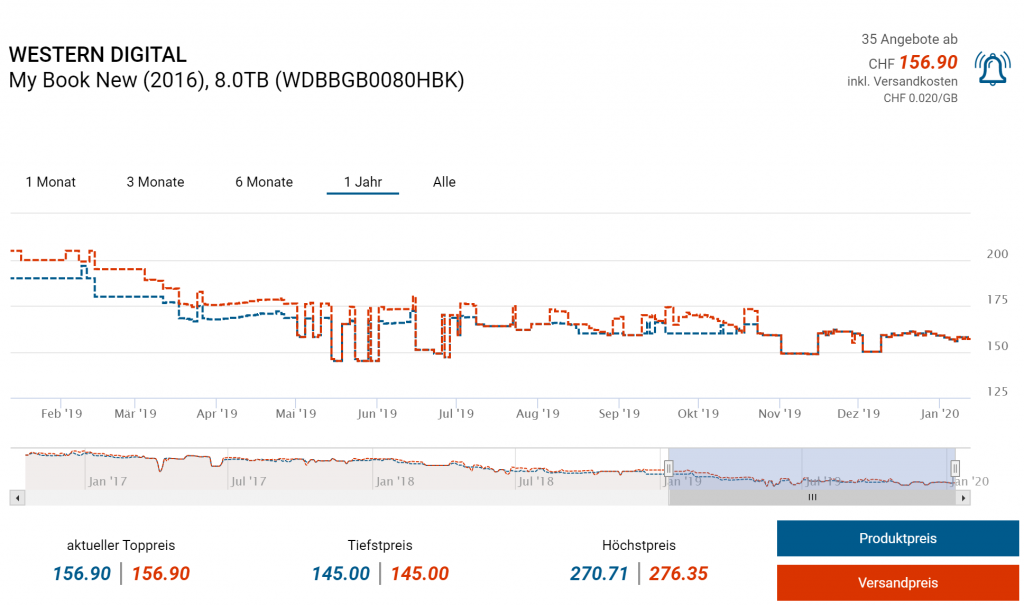The height and width of the screenshot is (605, 1024).
Task: Click the 35 Angebote ab text
Action: tap(909, 39)
